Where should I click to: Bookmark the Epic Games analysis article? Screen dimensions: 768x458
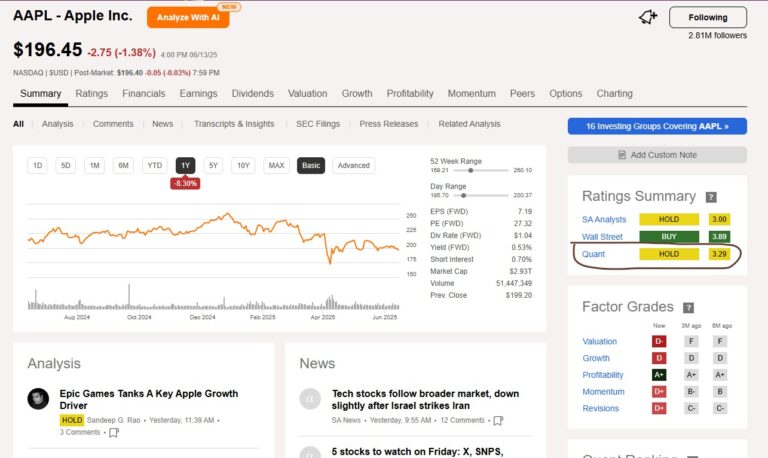pos(114,433)
